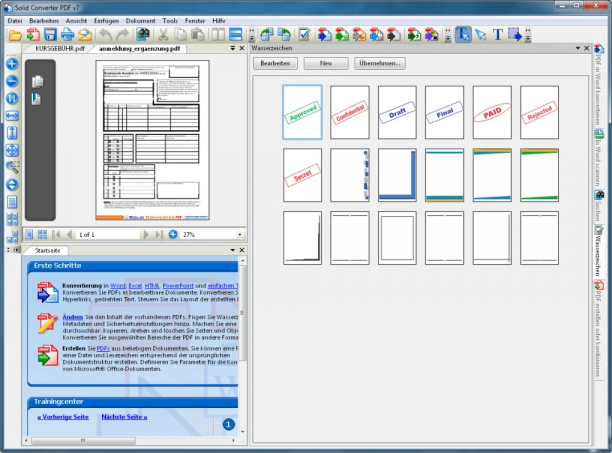Click the page number field 1 of 1
The image size is (612, 453).
108,234
